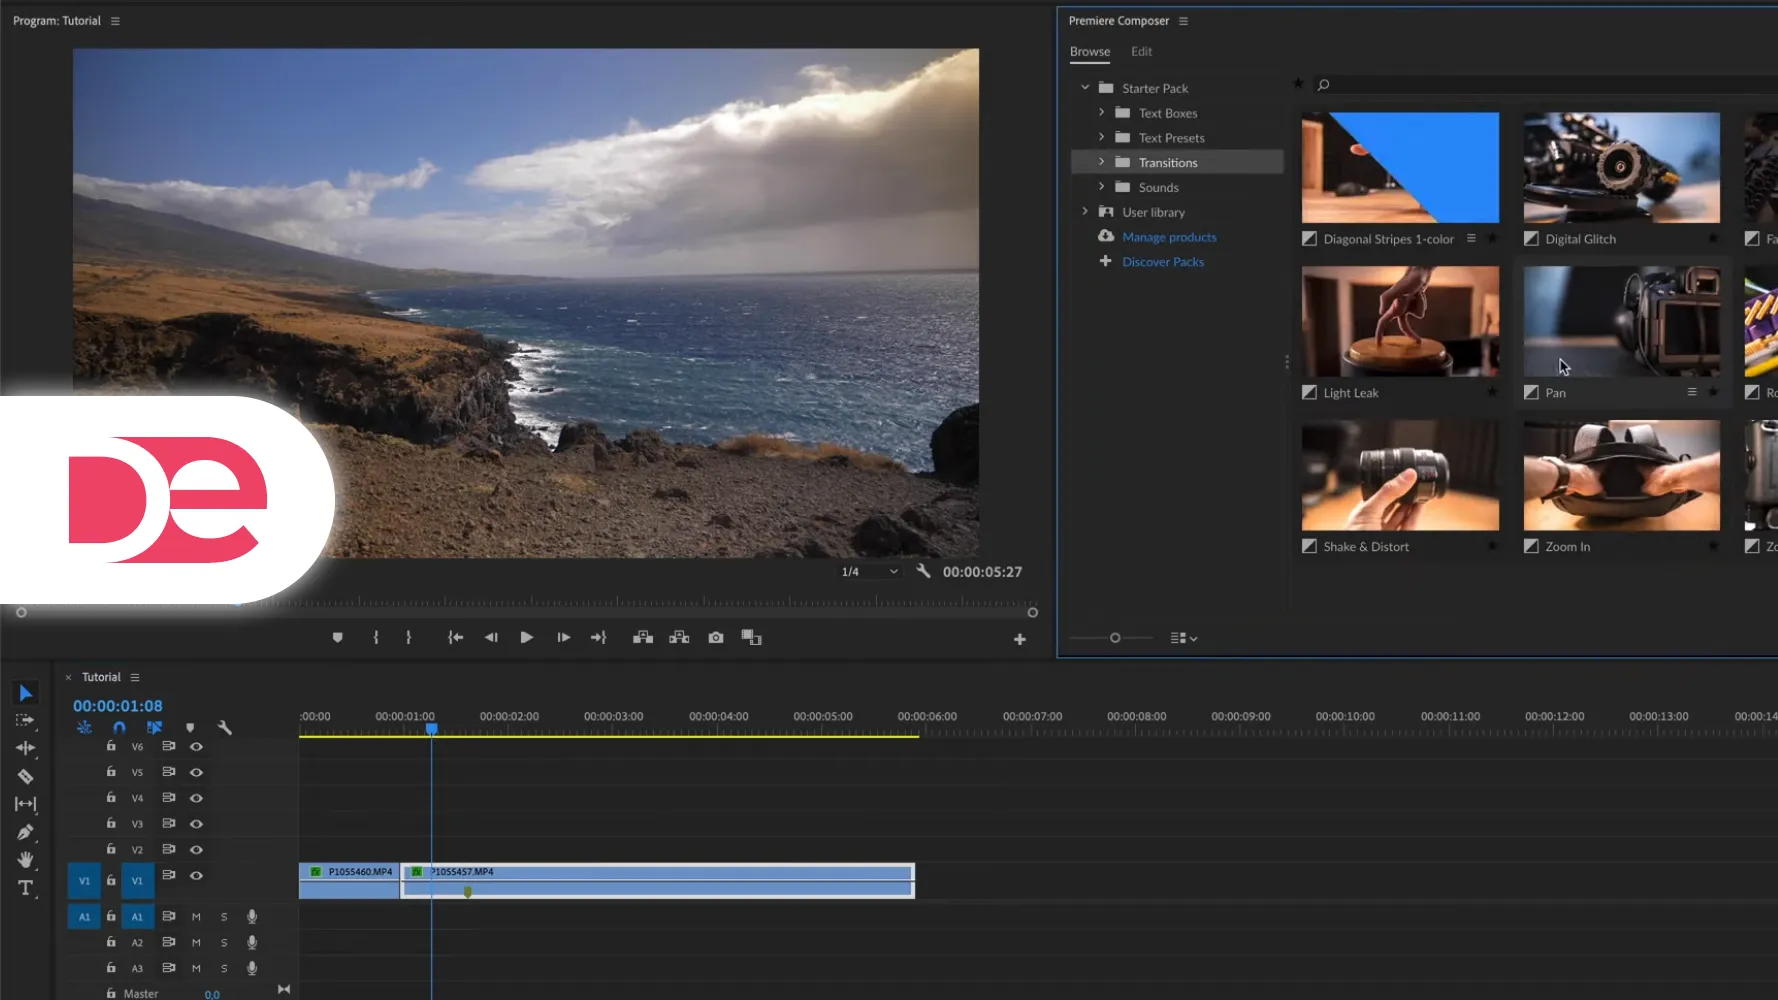Select the Type tool
This screenshot has height=1000, width=1778.
(x=25, y=888)
